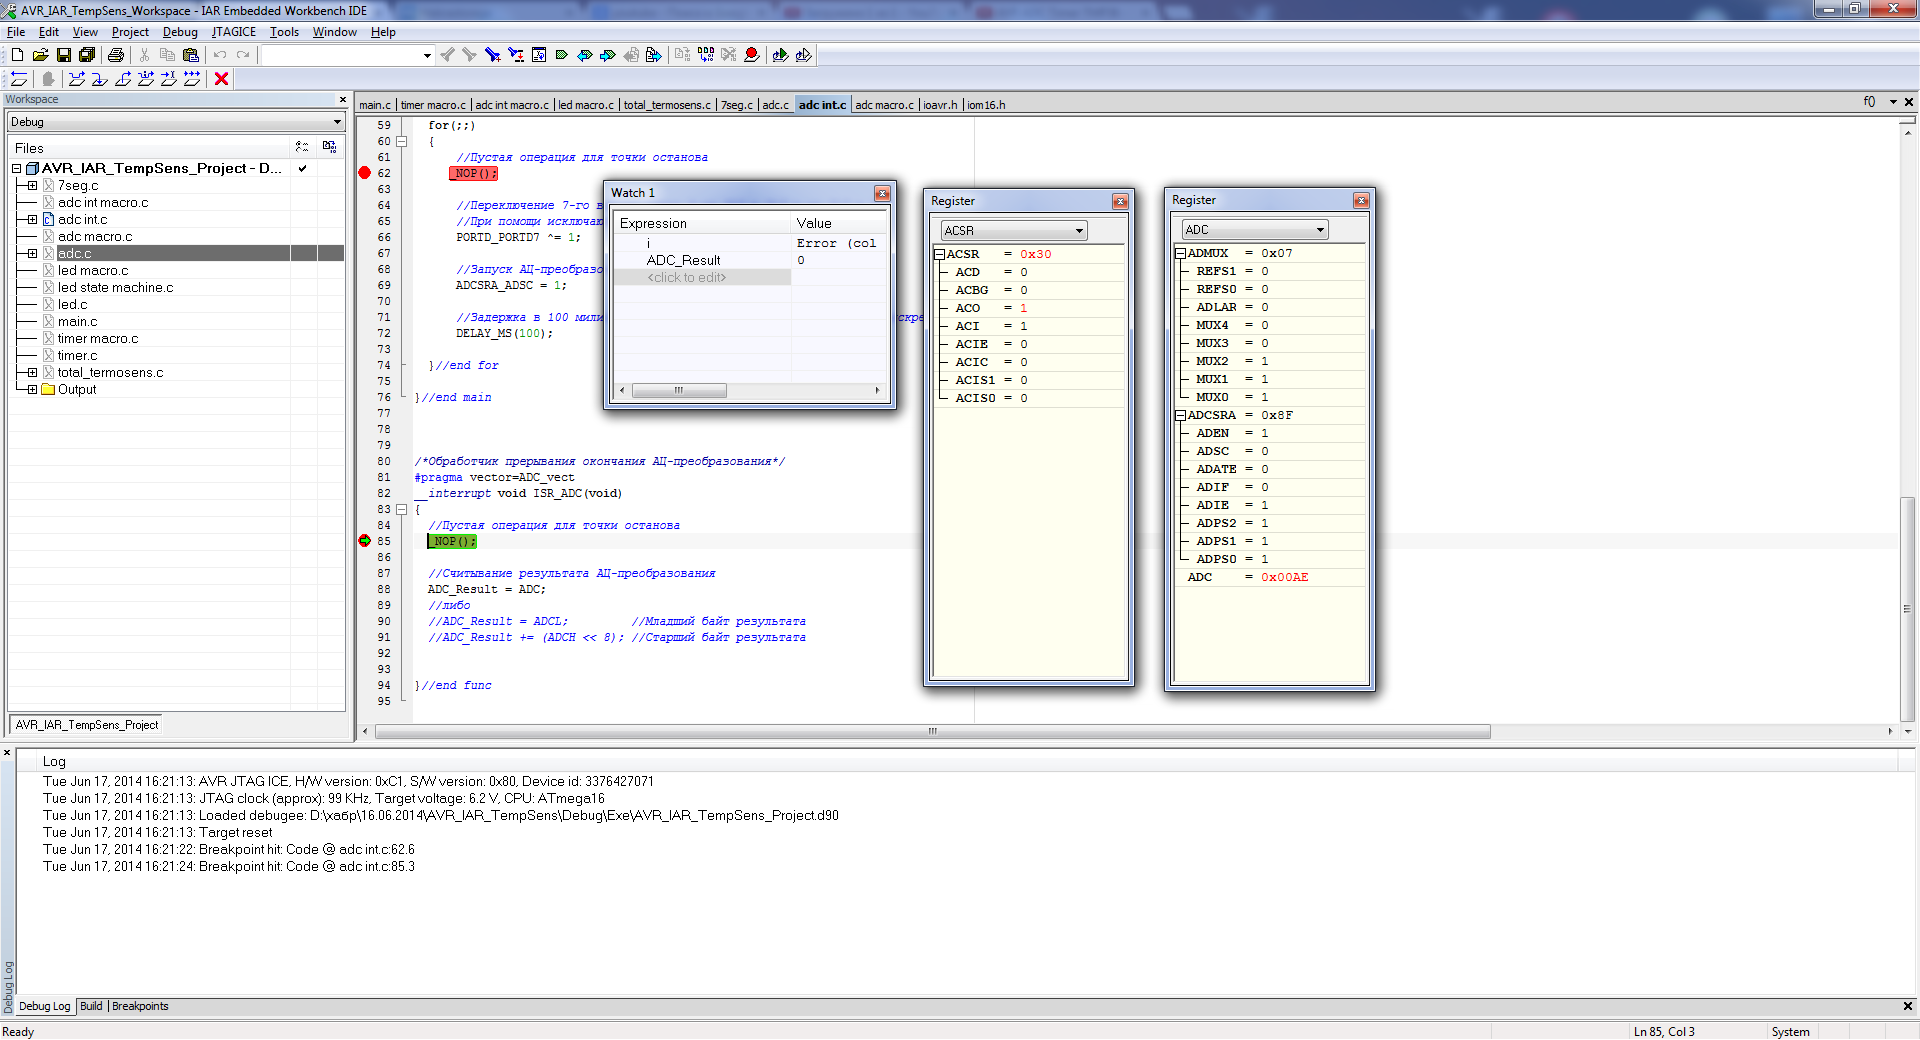
Task: Click the Next Statement debug icon
Action: point(146,79)
